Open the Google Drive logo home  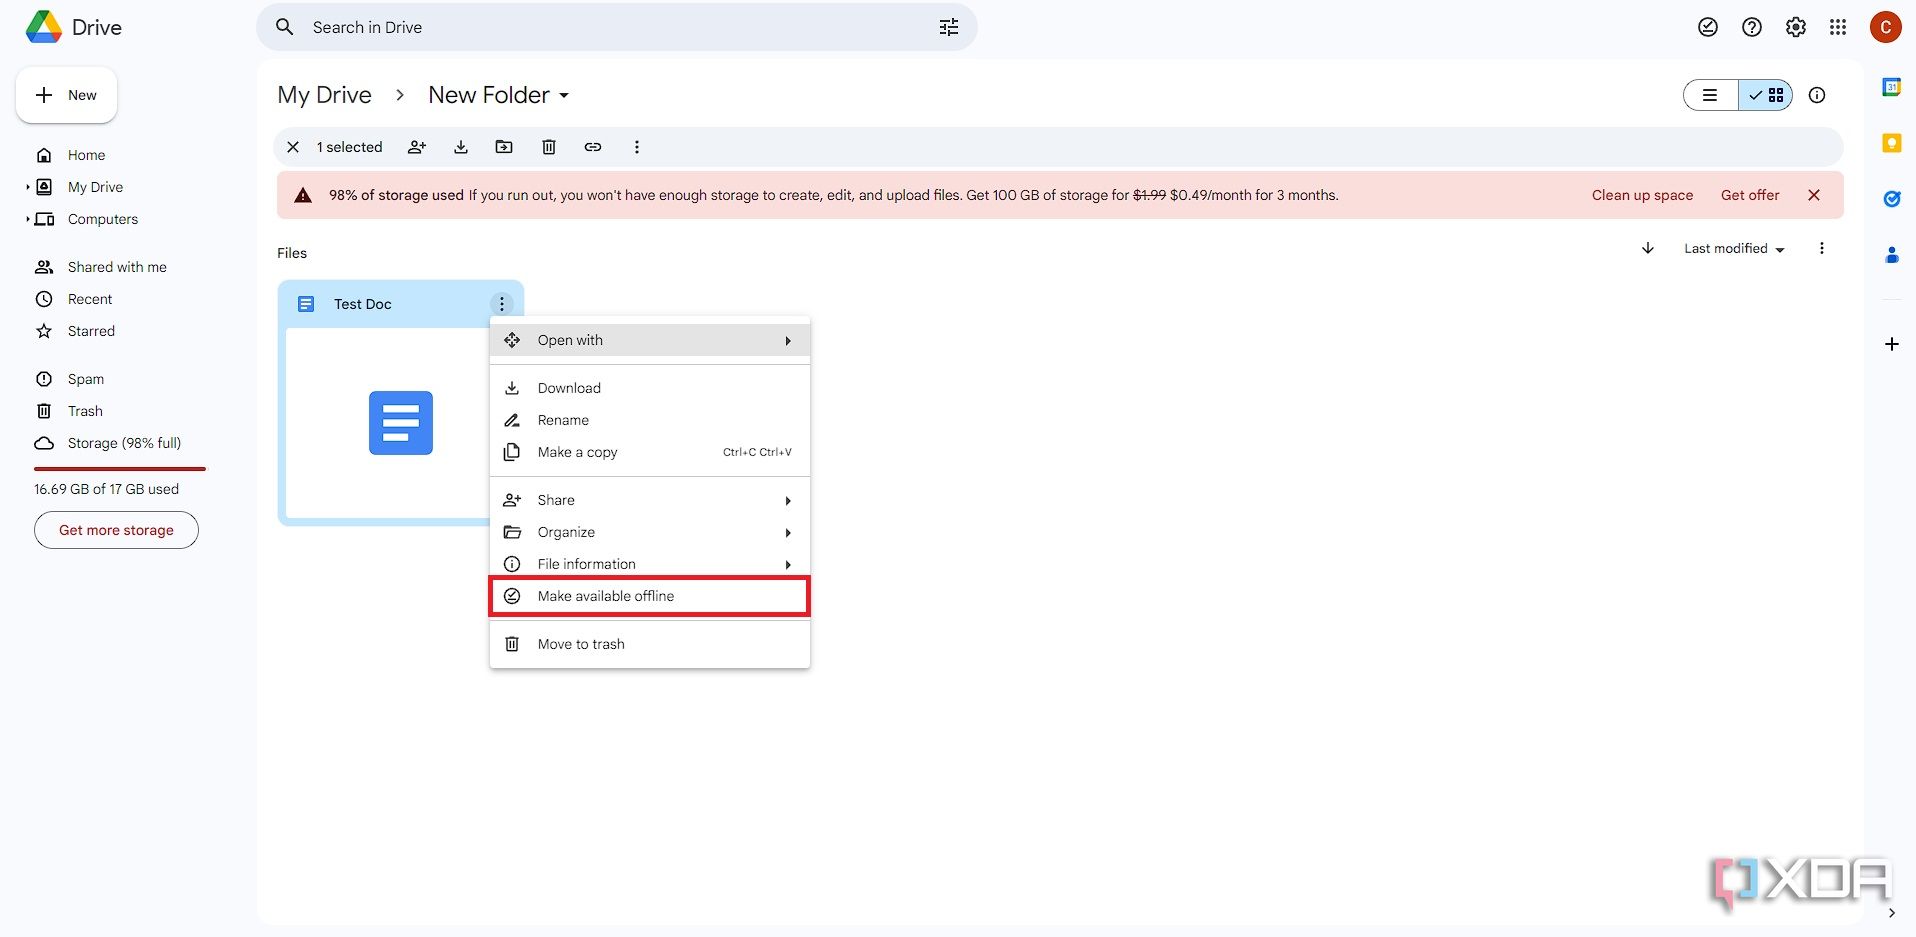73,27
